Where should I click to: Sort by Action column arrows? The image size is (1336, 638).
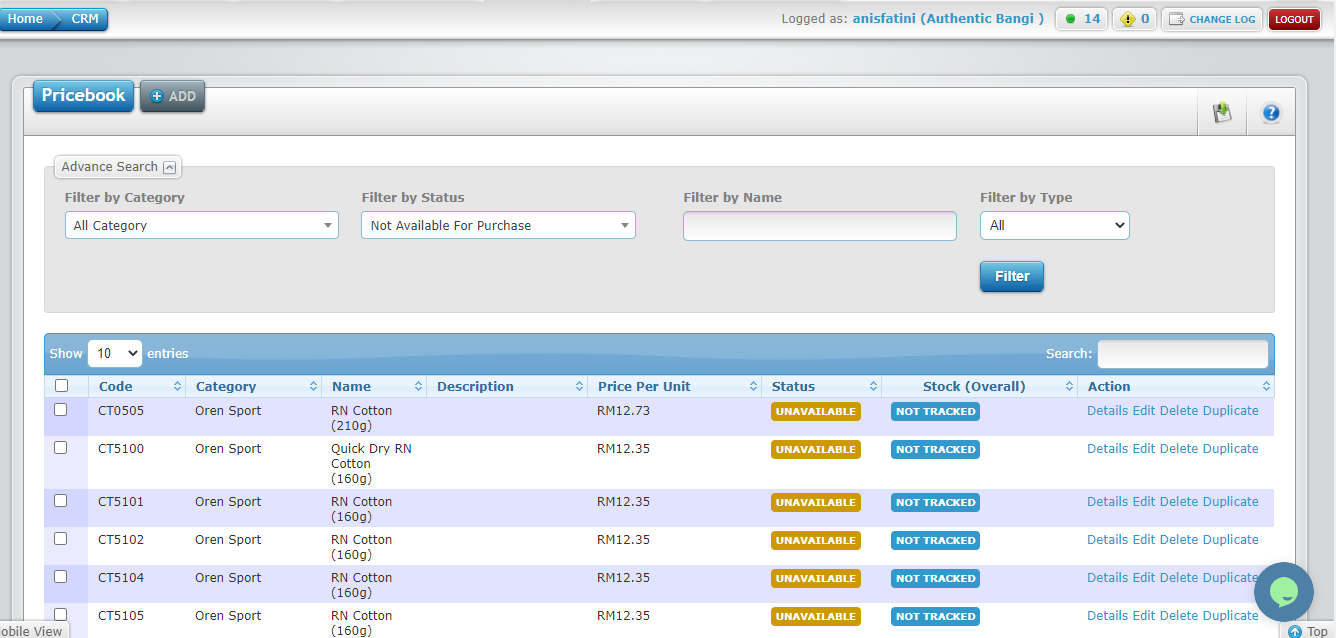pyautogui.click(x=1267, y=386)
